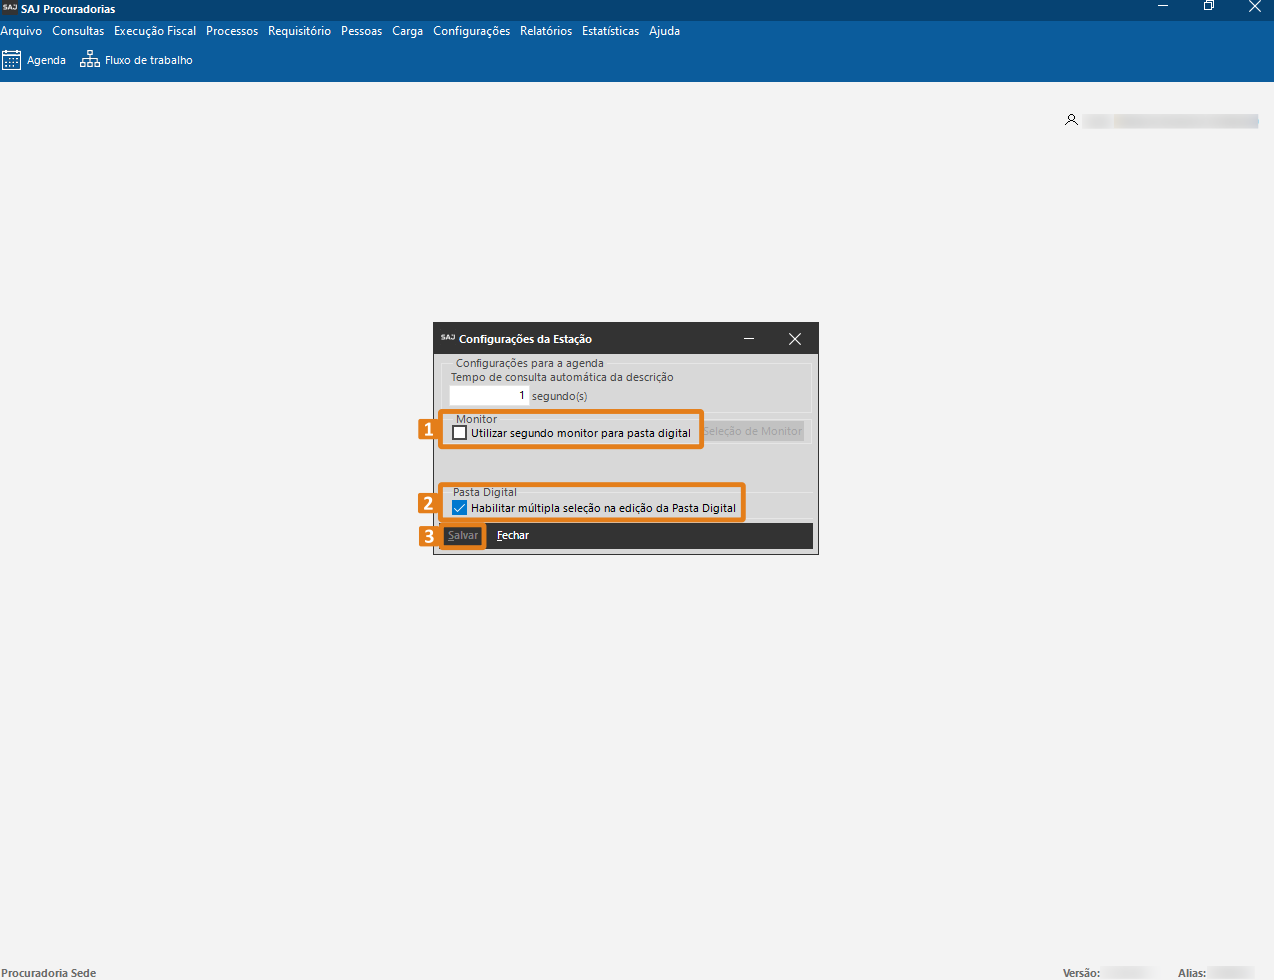Open the Configurações menu
Viewport: 1274px width, 980px height.
[471, 31]
